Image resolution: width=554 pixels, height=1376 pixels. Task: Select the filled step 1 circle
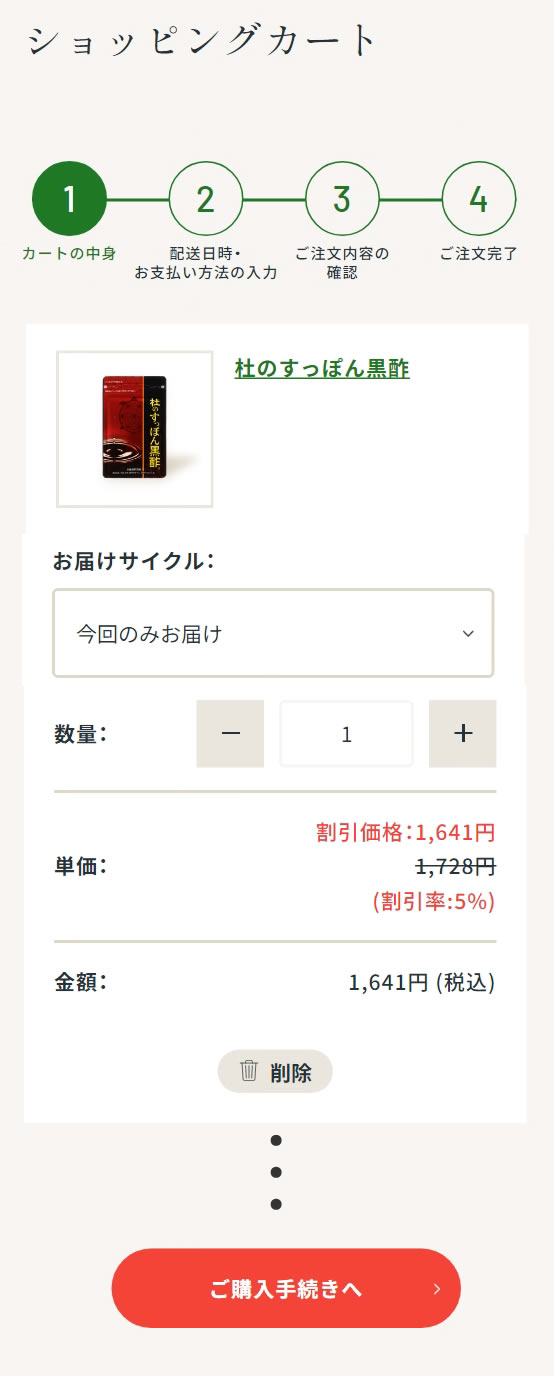click(x=69, y=199)
